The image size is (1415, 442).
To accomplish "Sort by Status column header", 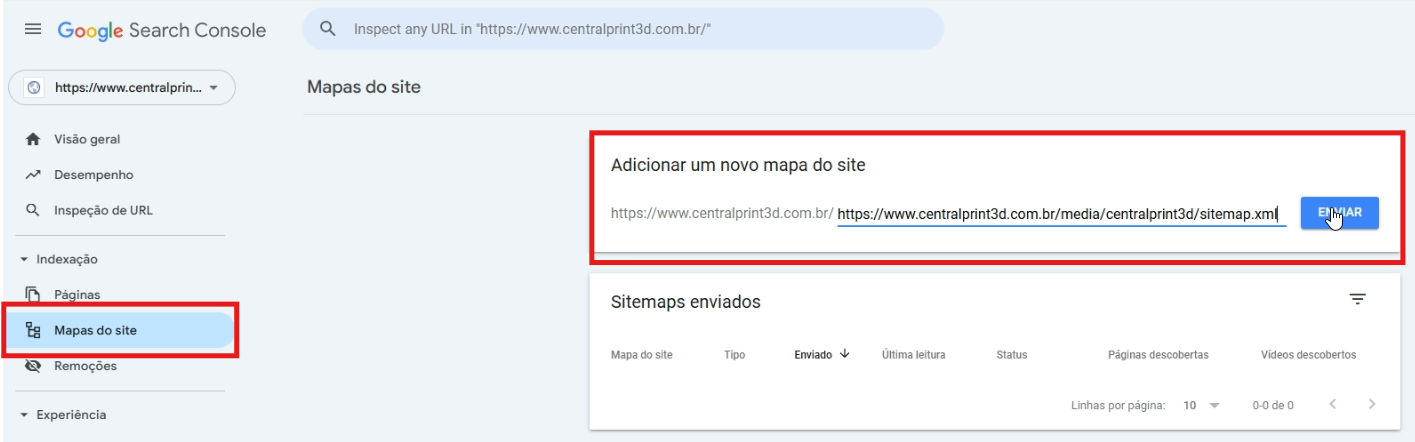I will point(1011,355).
